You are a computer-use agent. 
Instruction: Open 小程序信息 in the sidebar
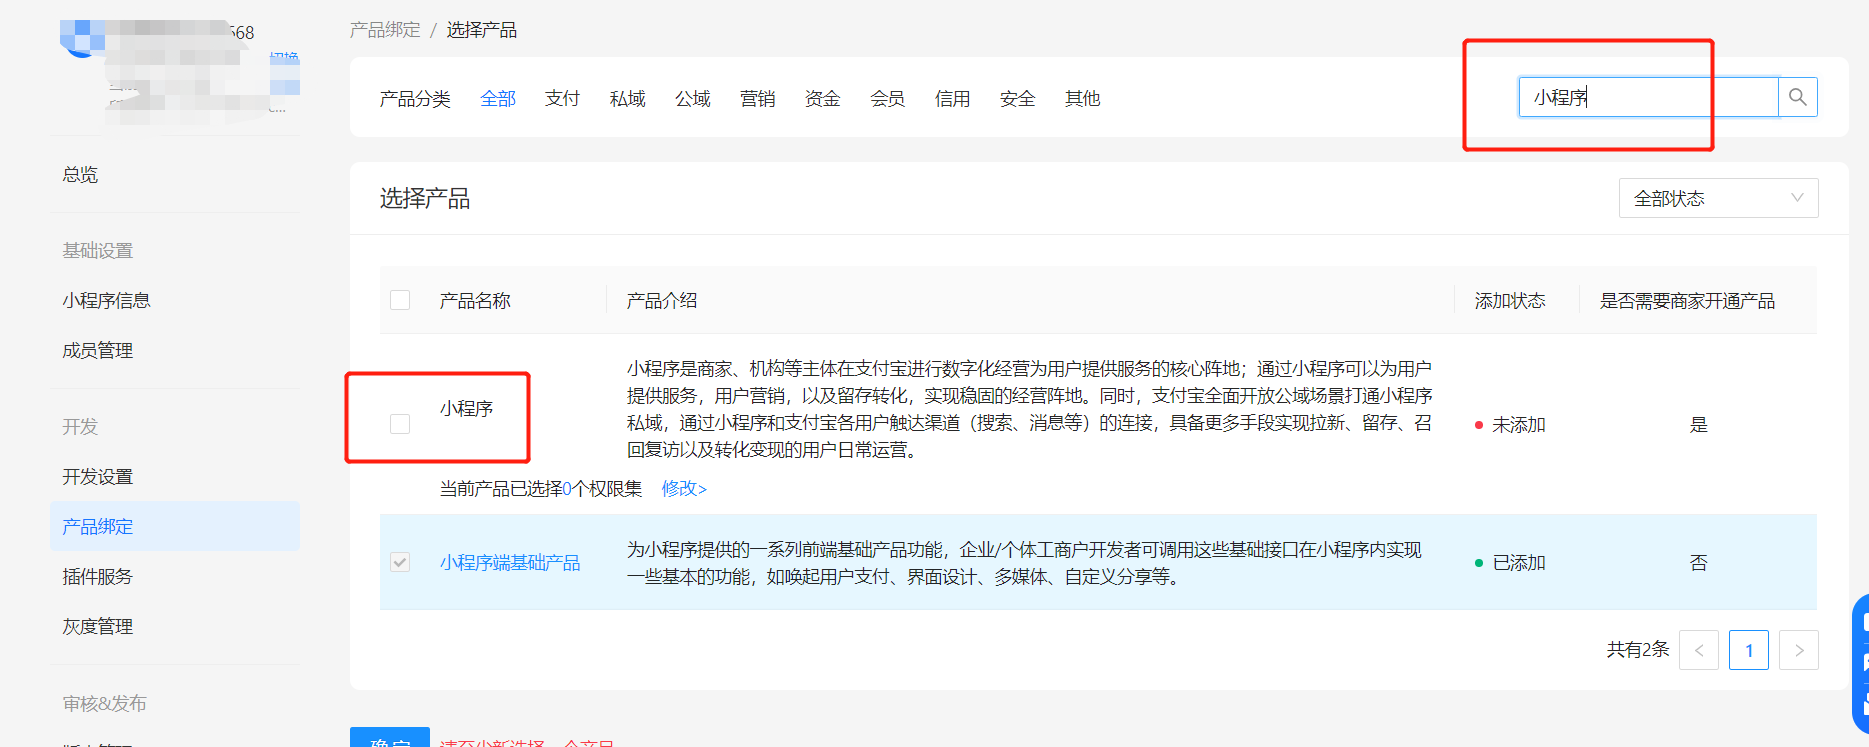[x=106, y=301]
